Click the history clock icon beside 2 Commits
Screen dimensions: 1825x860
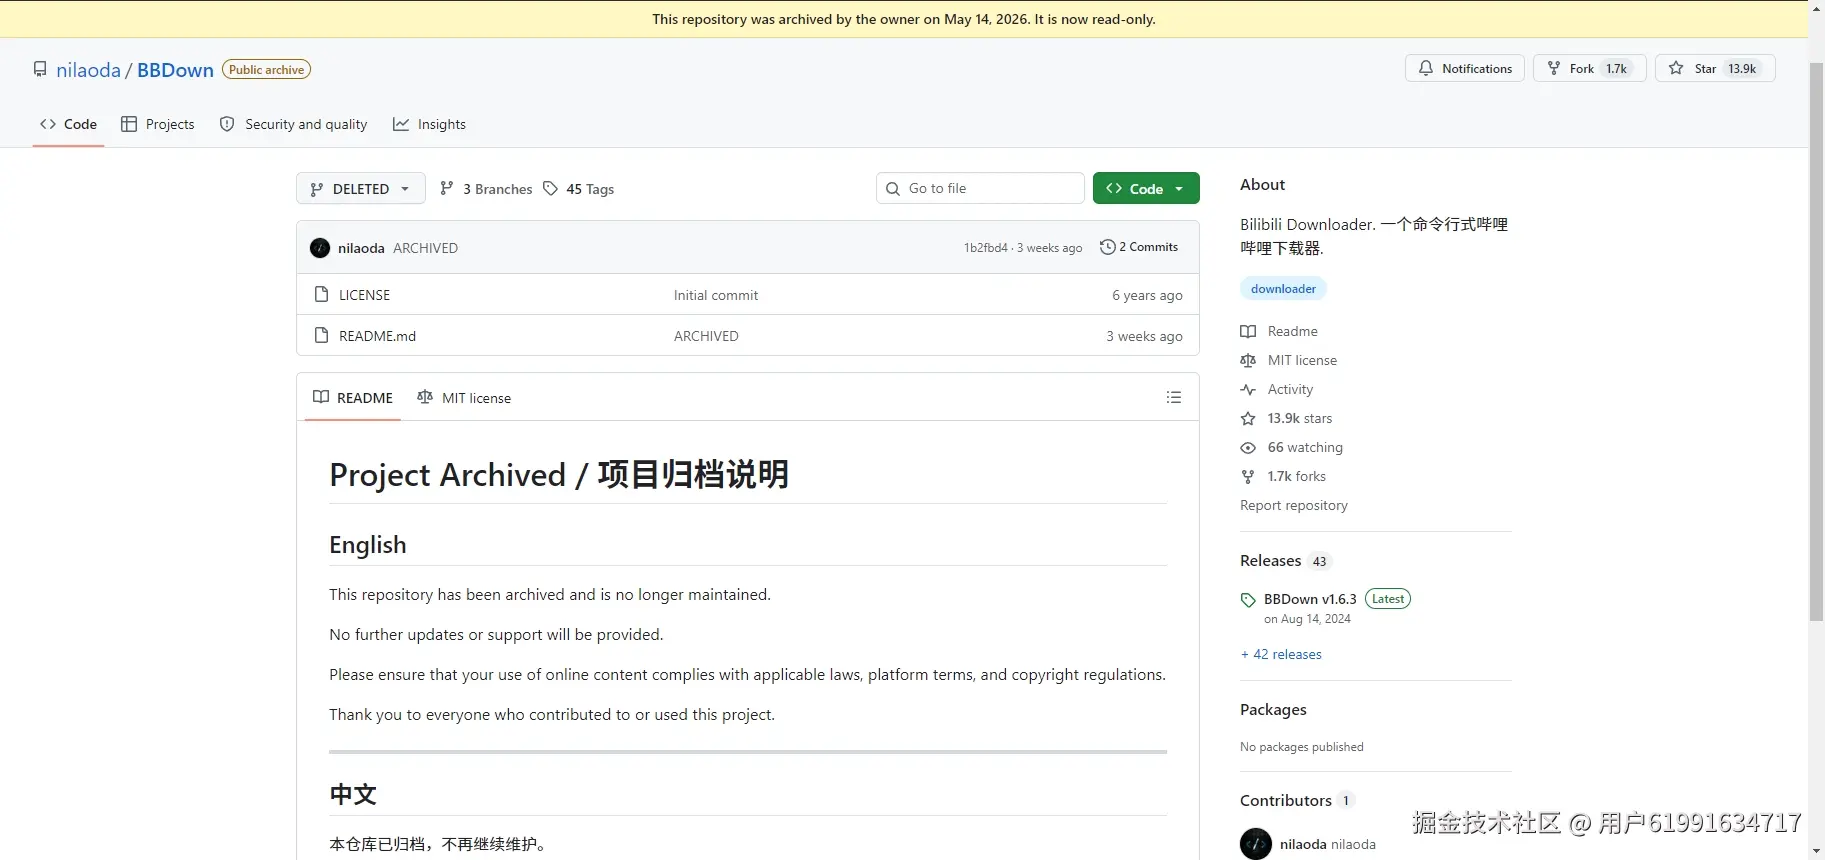pos(1107,247)
